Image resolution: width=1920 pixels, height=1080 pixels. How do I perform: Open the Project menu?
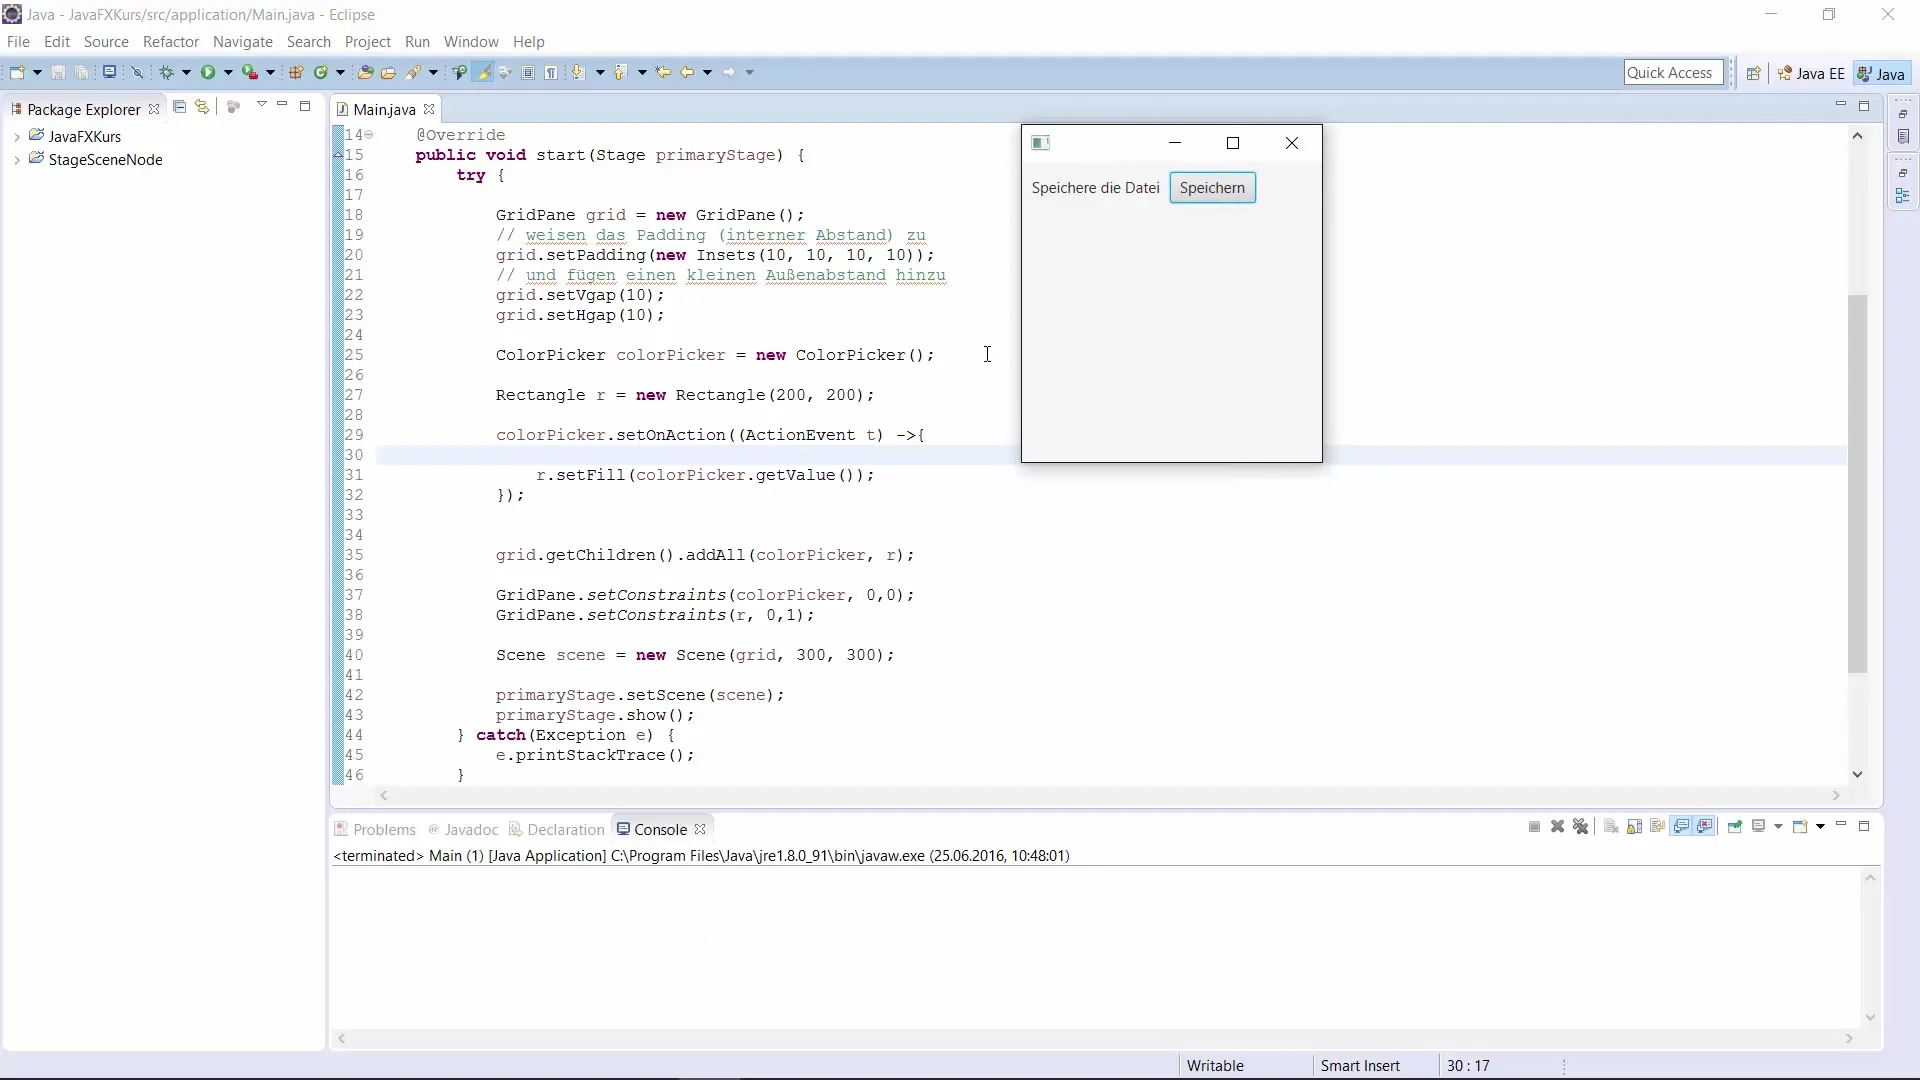click(x=368, y=42)
